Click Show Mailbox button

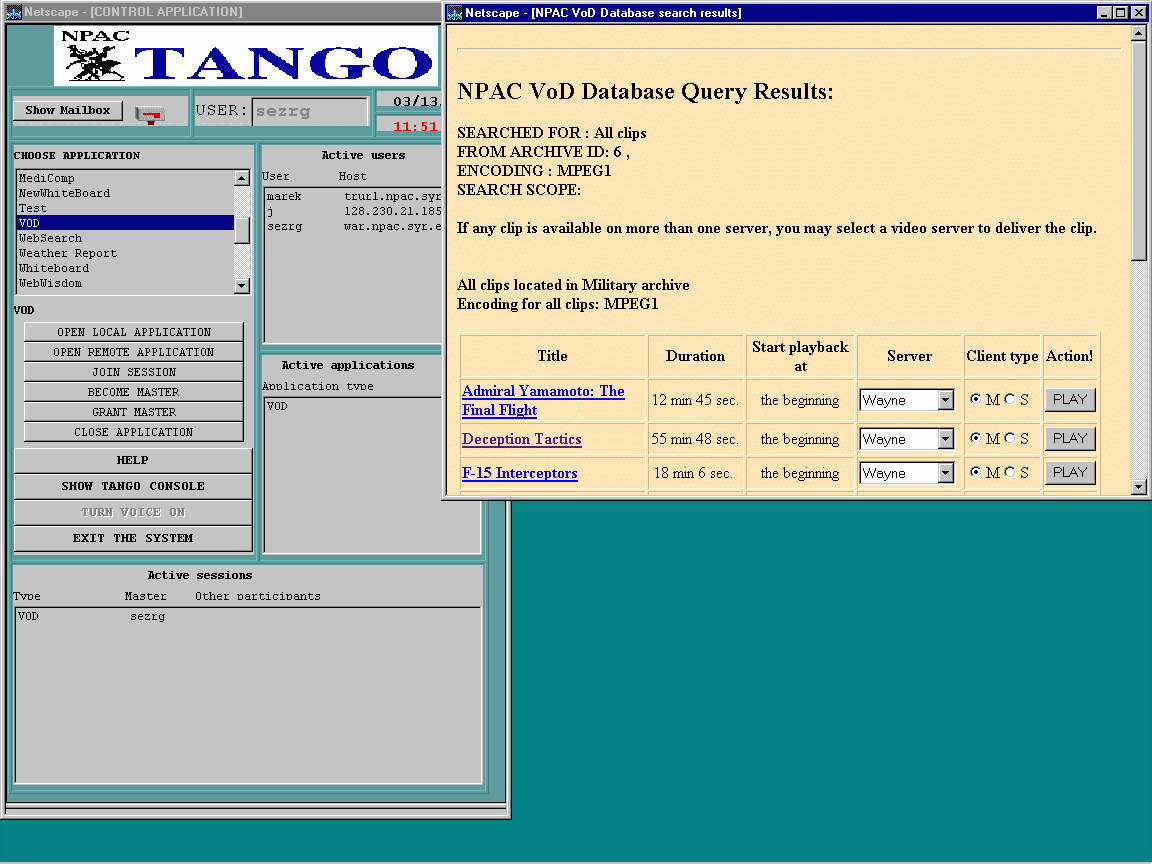68,110
